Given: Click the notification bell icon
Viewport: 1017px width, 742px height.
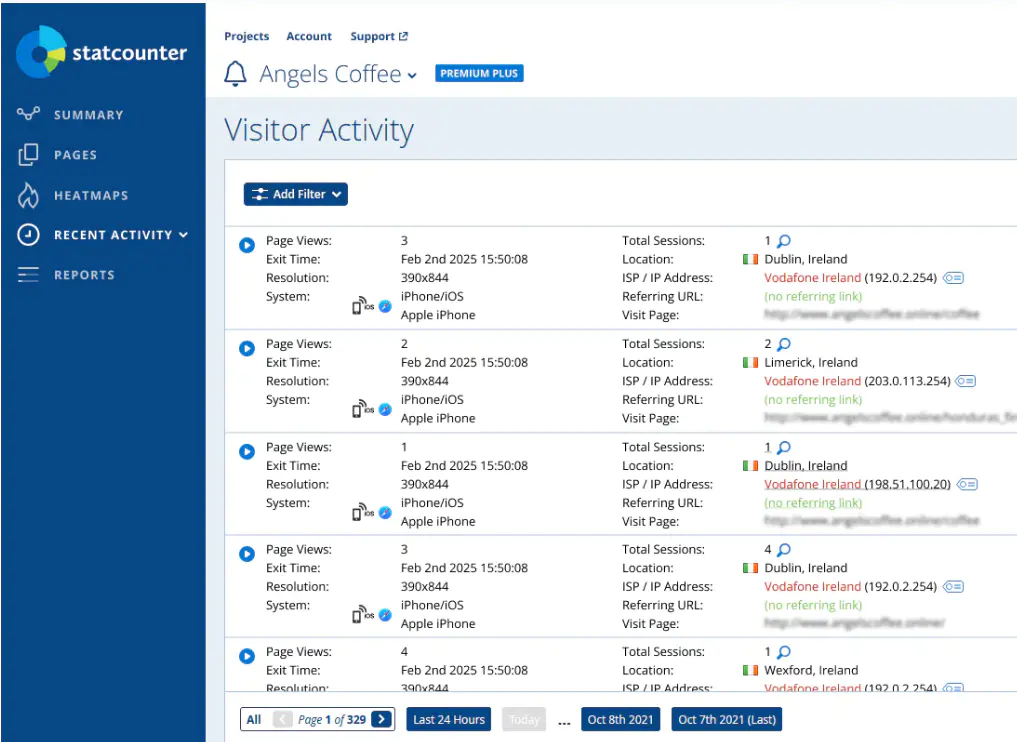Looking at the screenshot, I should [x=235, y=73].
